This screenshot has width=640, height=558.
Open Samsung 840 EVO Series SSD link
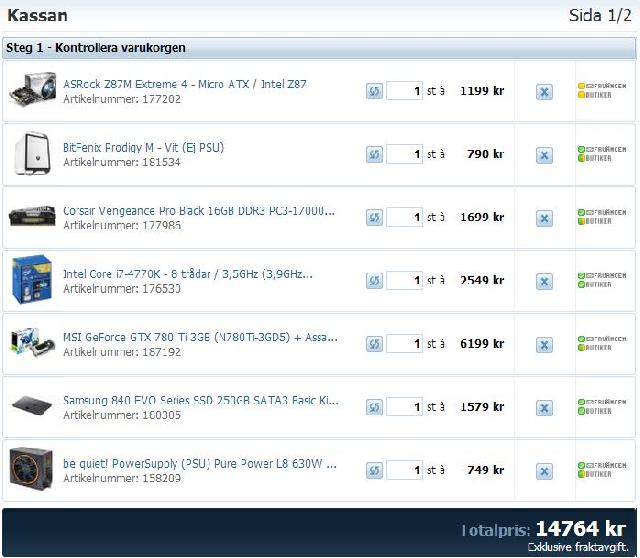pyautogui.click(x=200, y=400)
